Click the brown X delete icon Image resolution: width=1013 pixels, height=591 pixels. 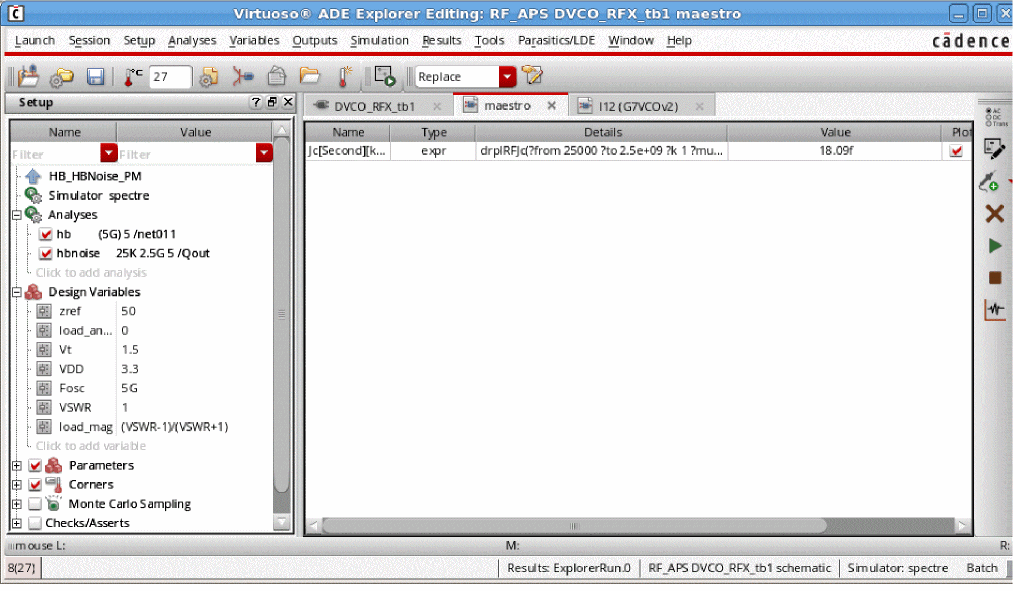point(995,213)
